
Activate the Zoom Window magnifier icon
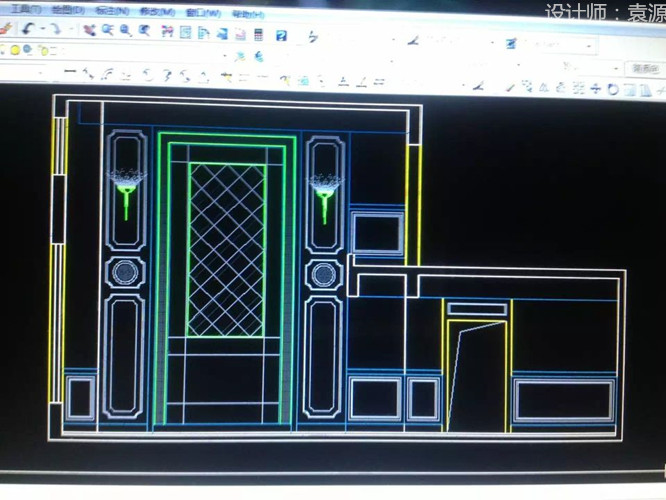click(x=125, y=31)
